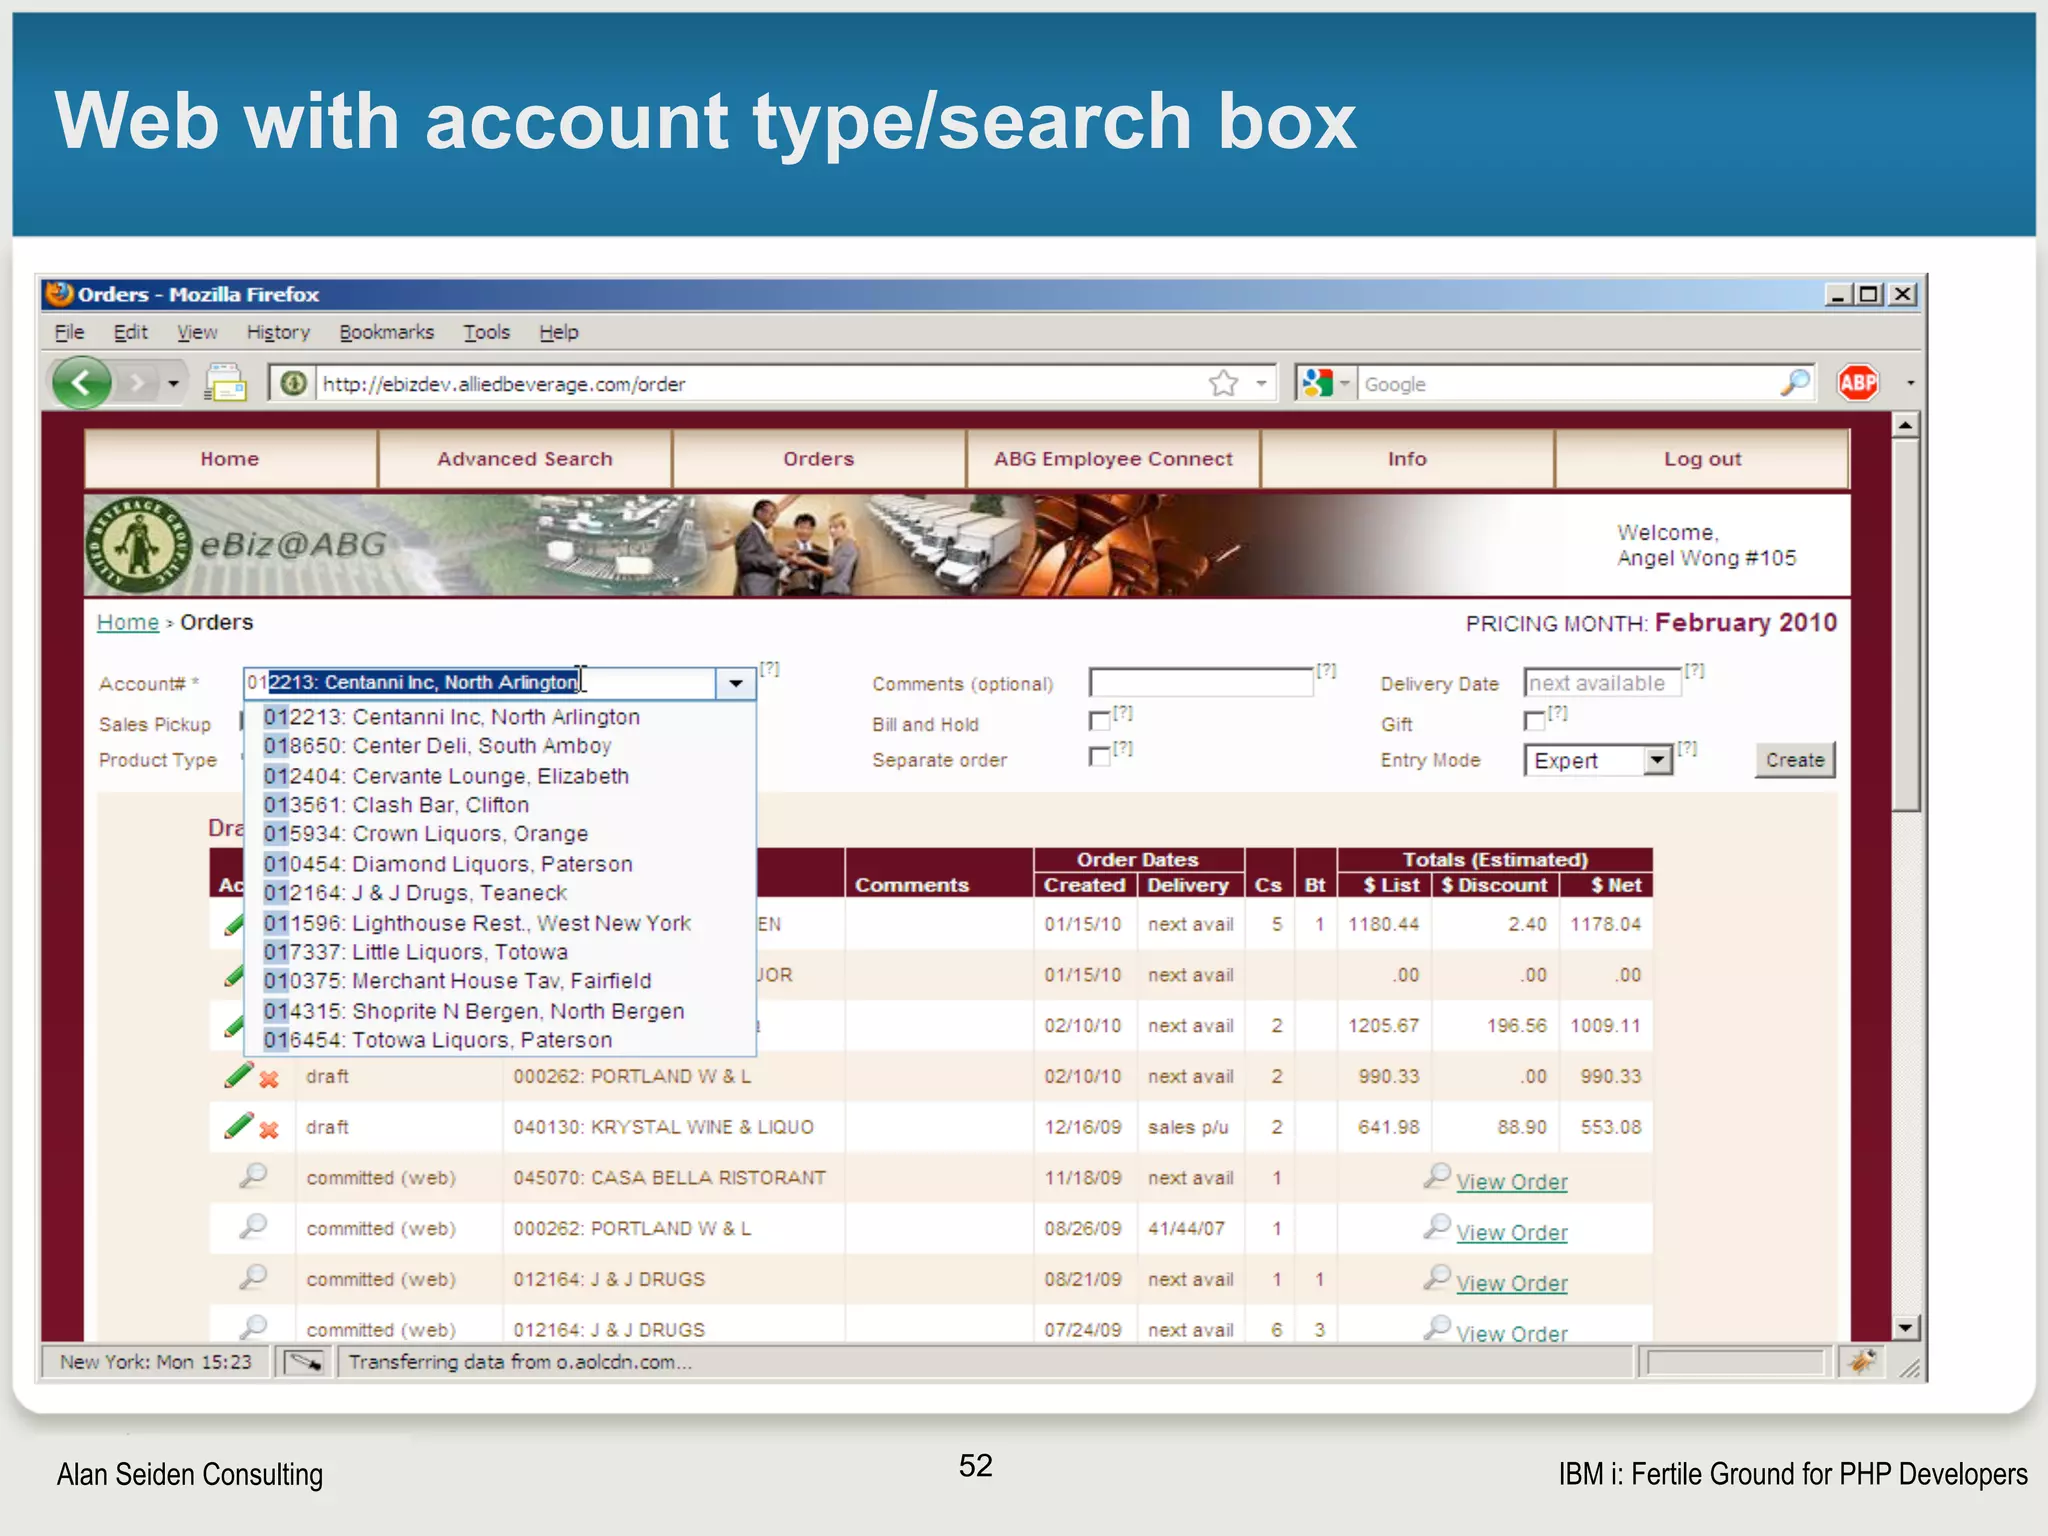Open ABG Employee Connect tab
The width and height of the screenshot is (2048, 1536).
[x=1113, y=459]
